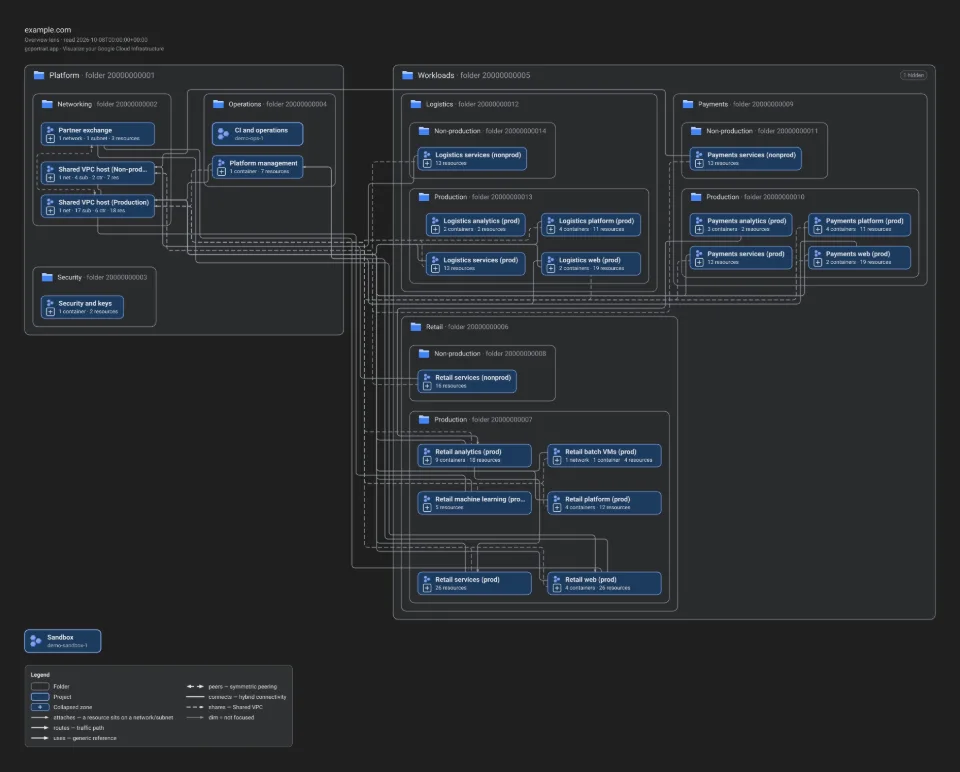Click 'dim = not focused' legend entry
The width and height of the screenshot is (960, 772).
[x=220, y=718]
